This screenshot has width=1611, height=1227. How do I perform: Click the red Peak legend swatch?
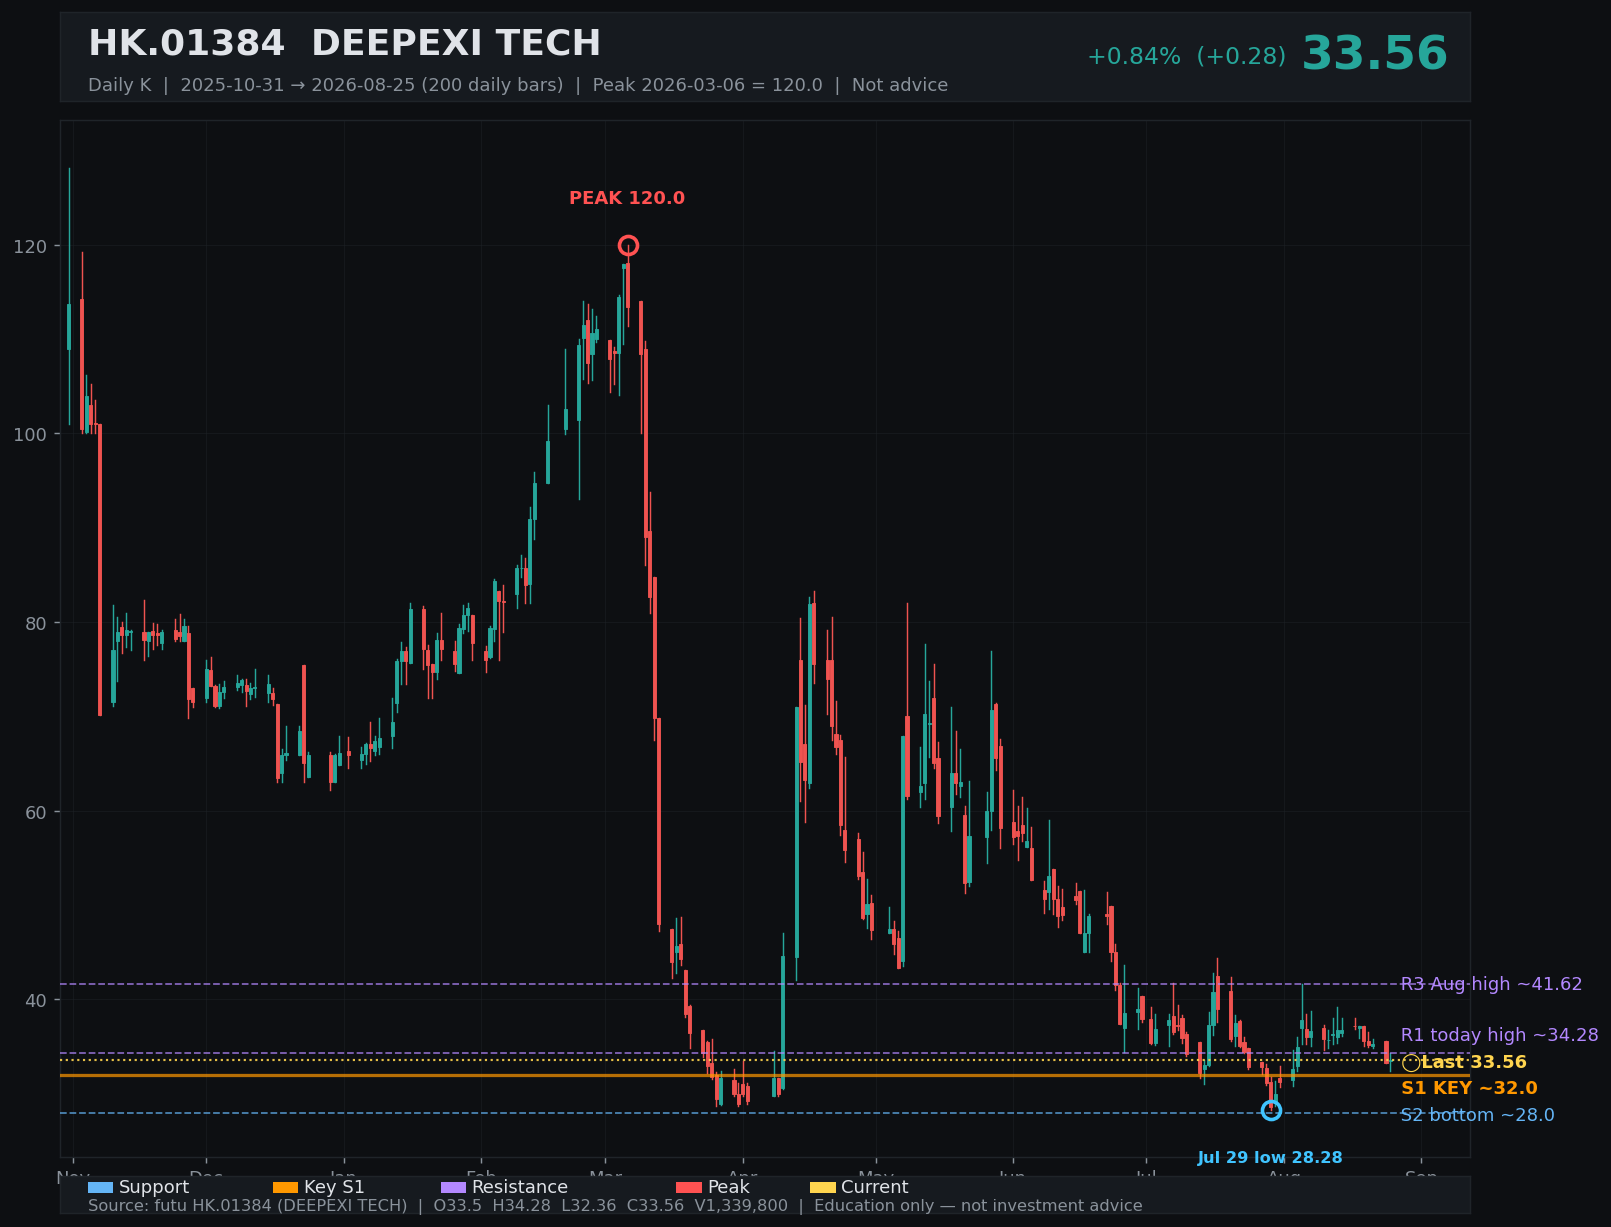pyautogui.click(x=689, y=1187)
